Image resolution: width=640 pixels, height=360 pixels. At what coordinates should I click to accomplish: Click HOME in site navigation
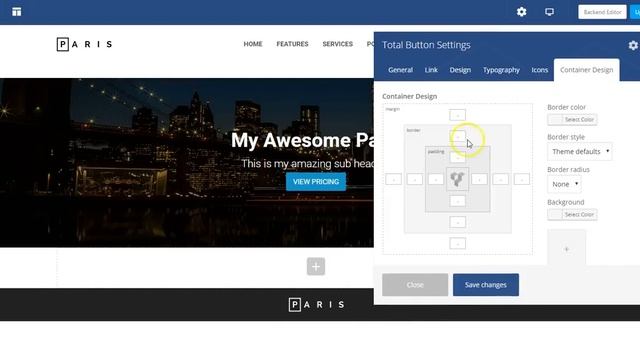pos(253,44)
